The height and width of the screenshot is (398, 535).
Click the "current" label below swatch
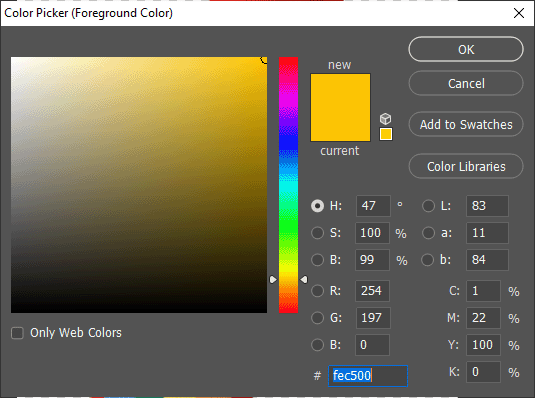point(339,151)
